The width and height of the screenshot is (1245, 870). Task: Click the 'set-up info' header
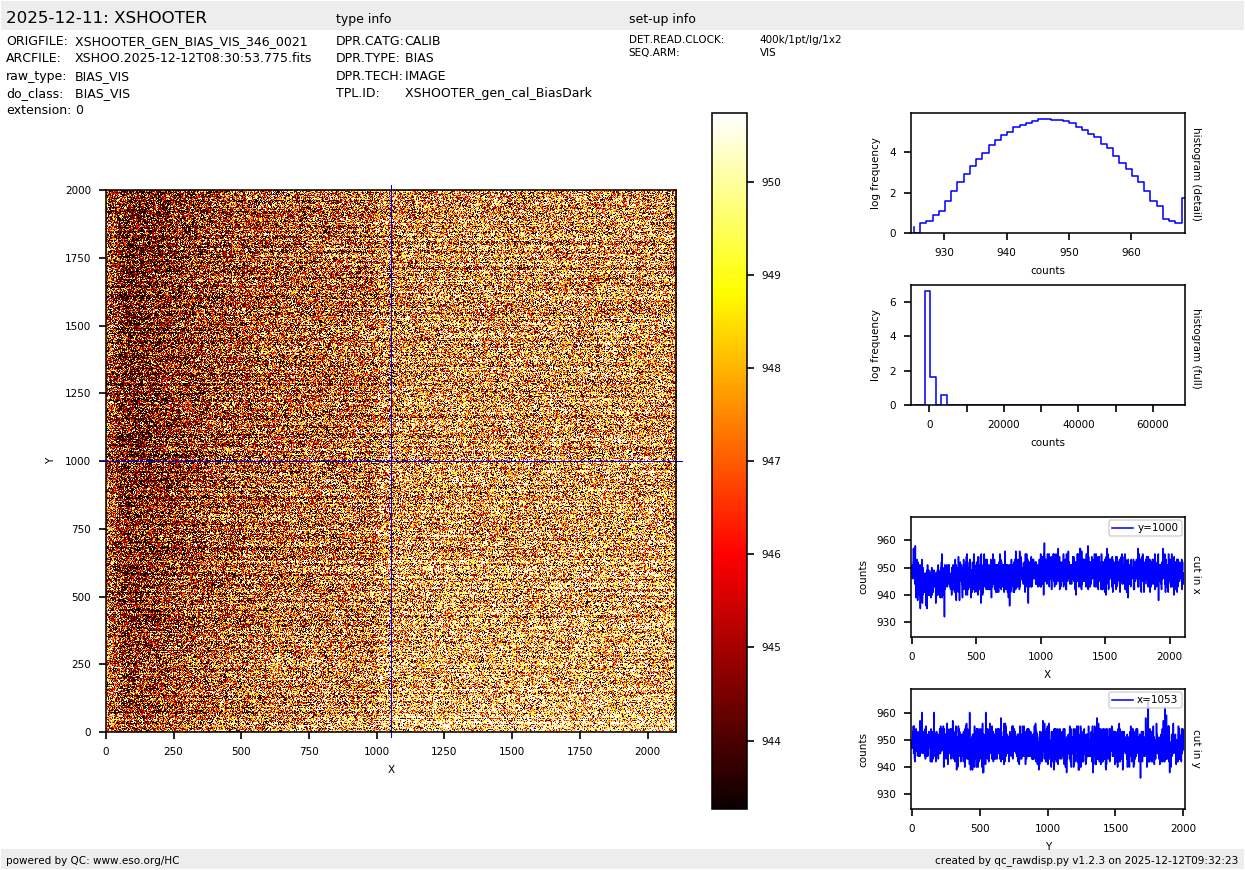(662, 19)
